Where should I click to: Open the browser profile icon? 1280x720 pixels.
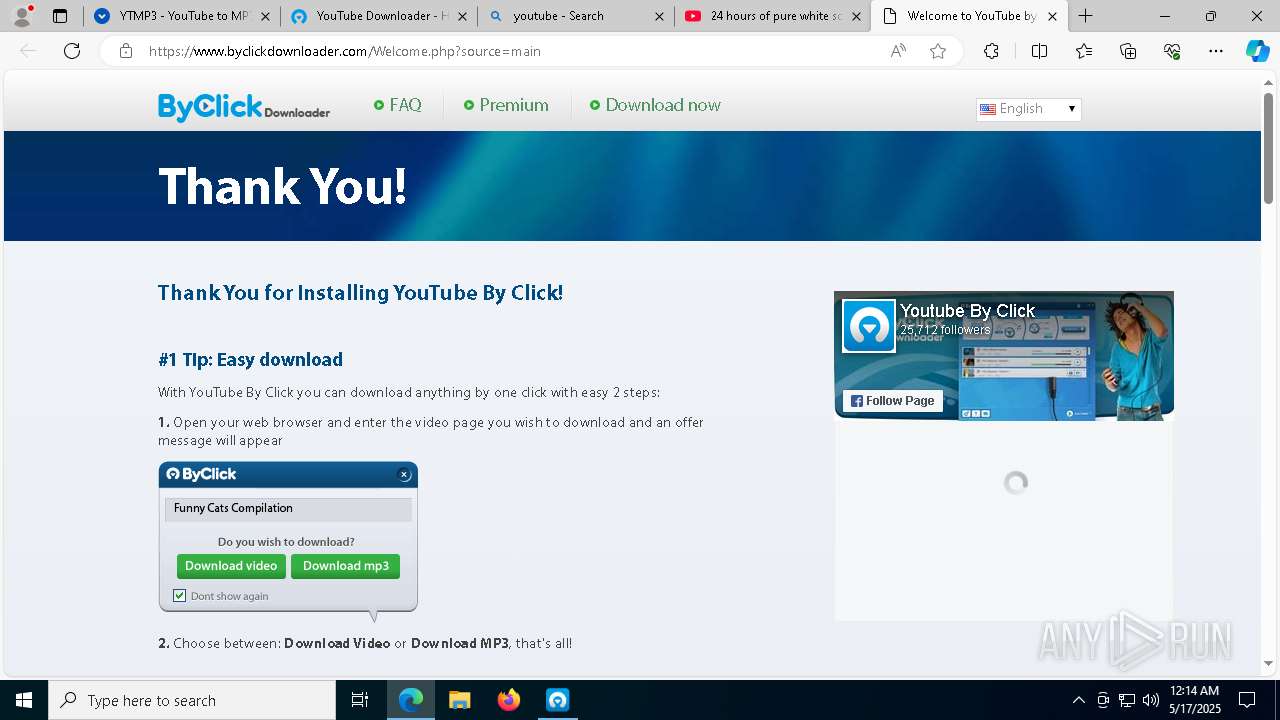coord(21,16)
